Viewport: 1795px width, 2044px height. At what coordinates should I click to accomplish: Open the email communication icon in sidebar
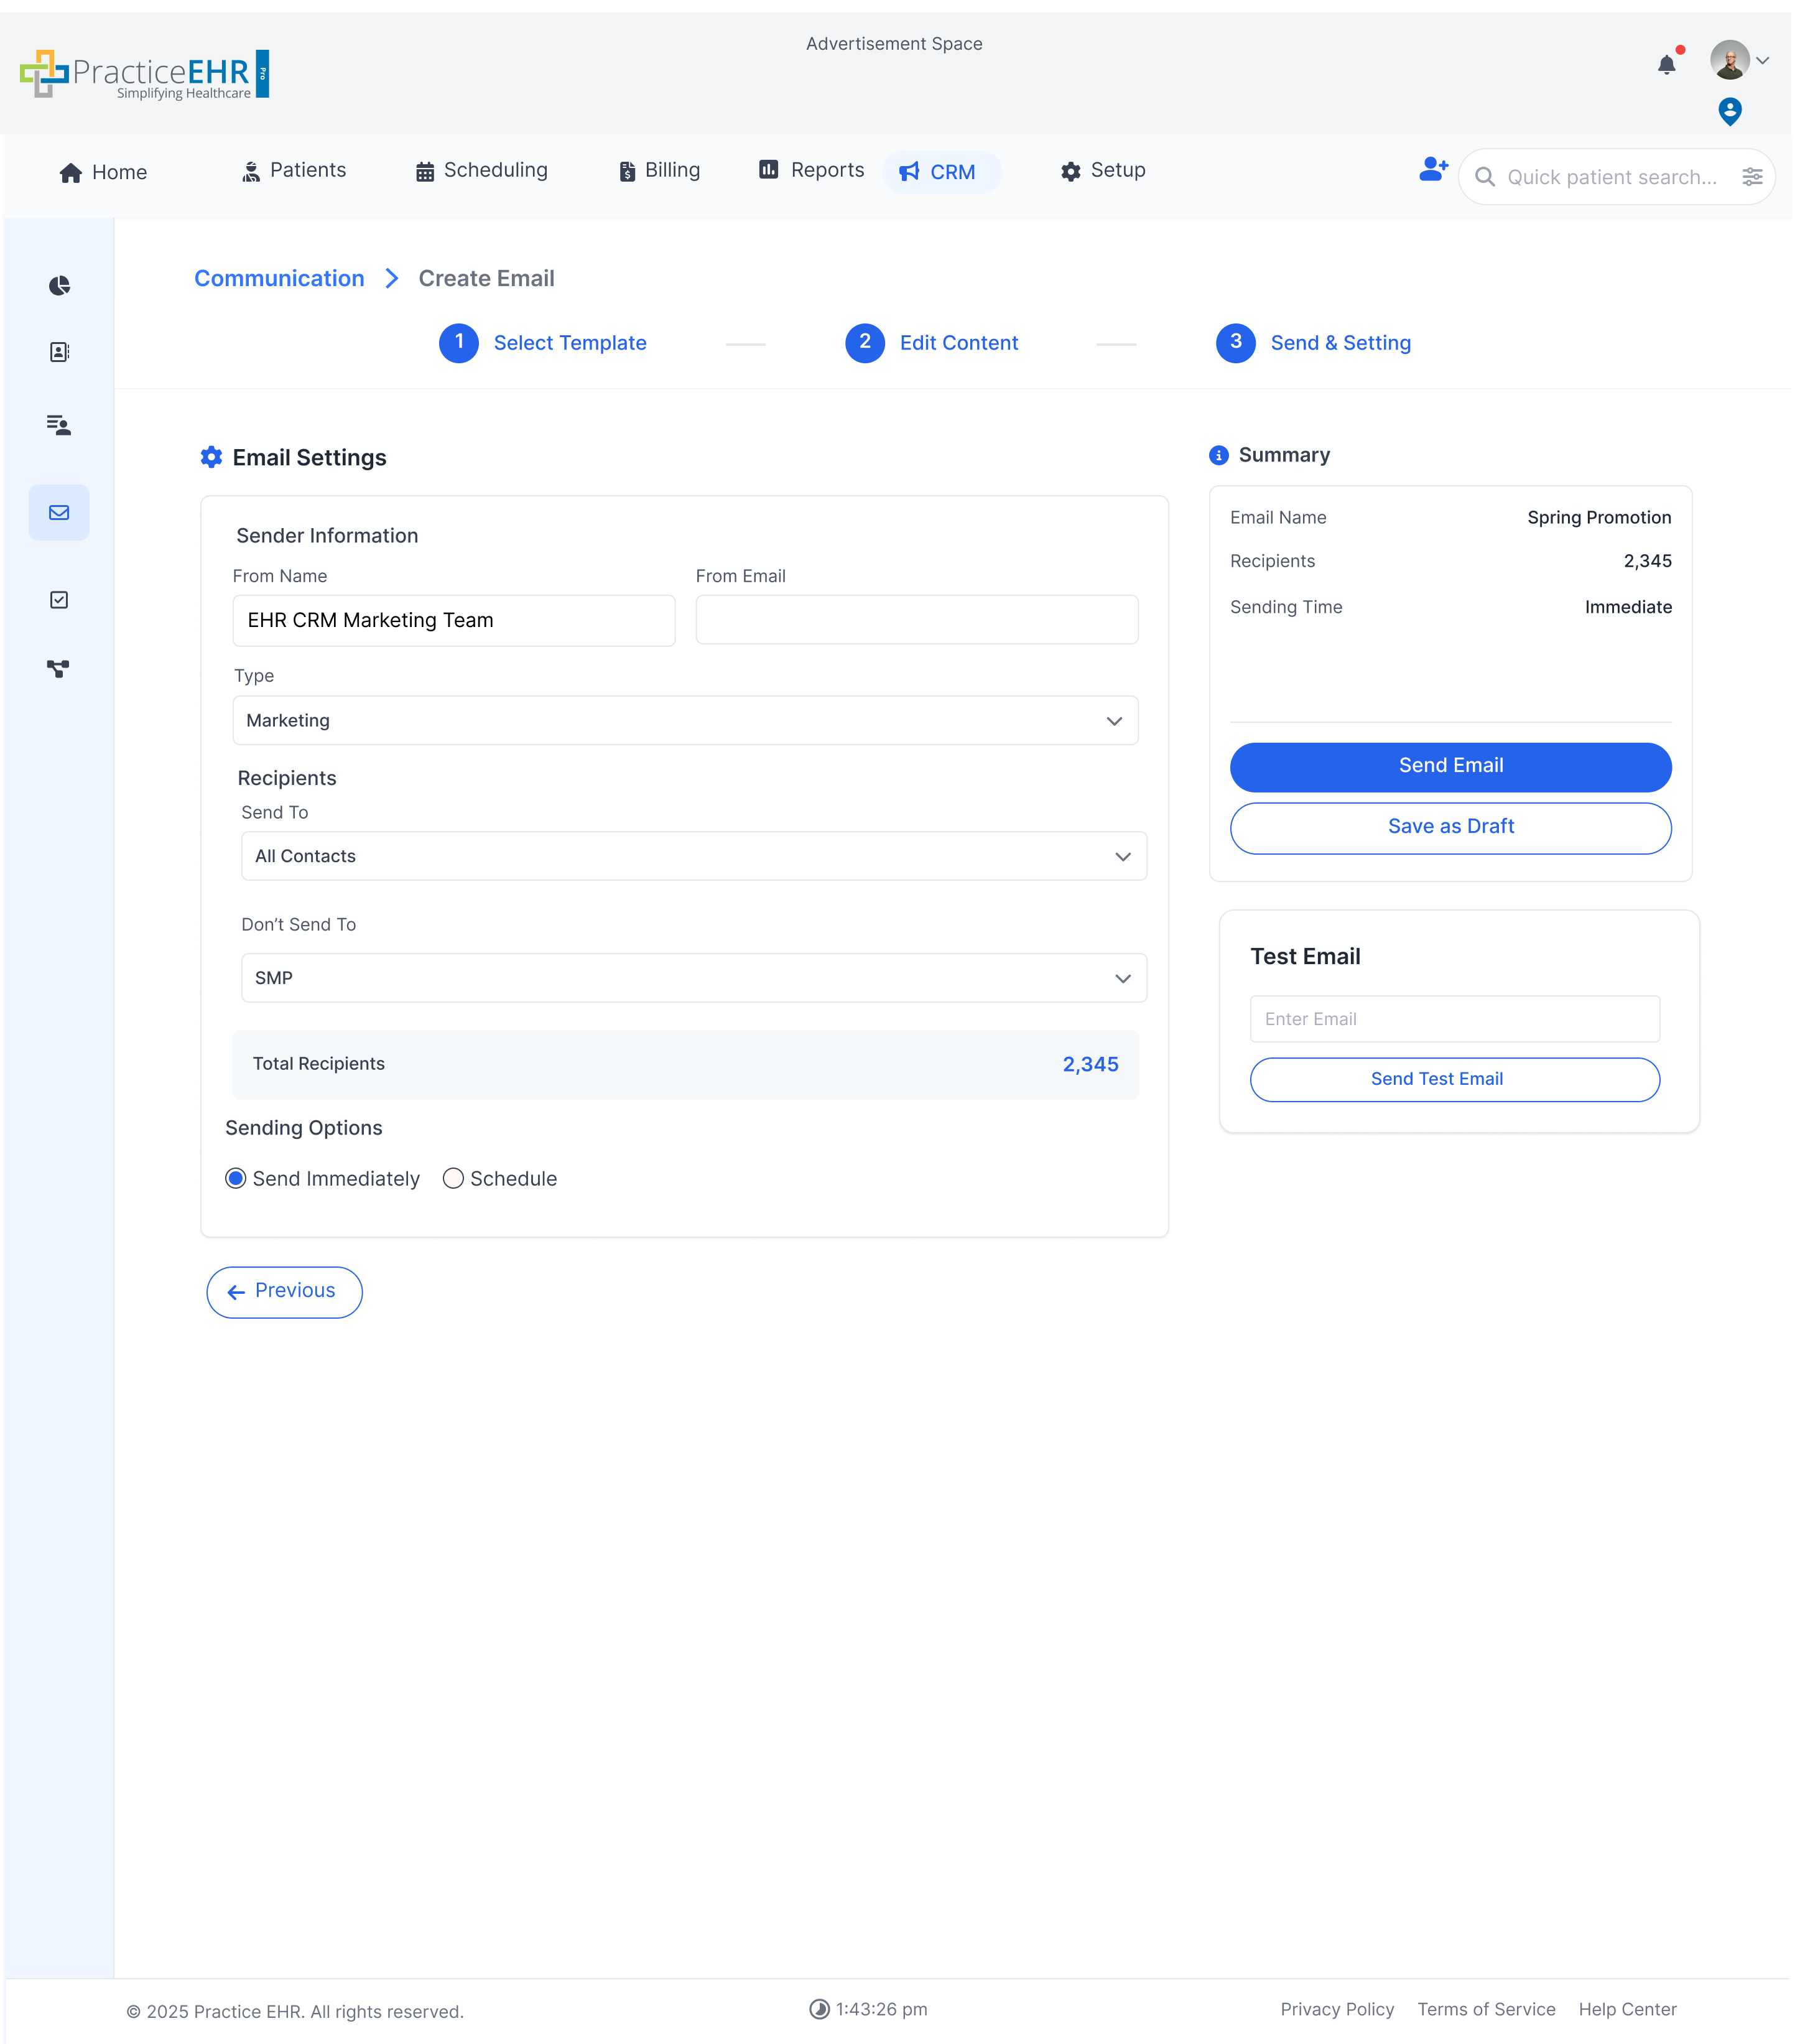pos(59,513)
